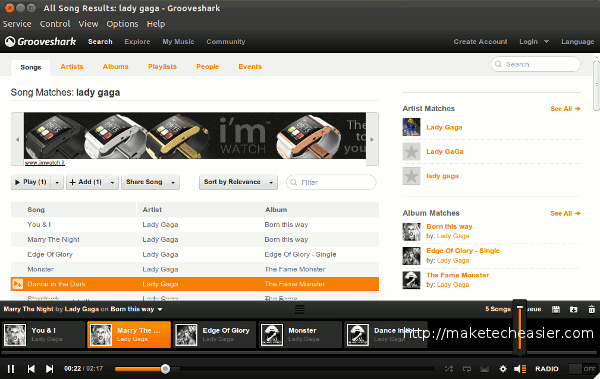Image resolution: width=600 pixels, height=379 pixels.
Task: Click Edge Of Glory - Single album cover
Action: pos(411,256)
